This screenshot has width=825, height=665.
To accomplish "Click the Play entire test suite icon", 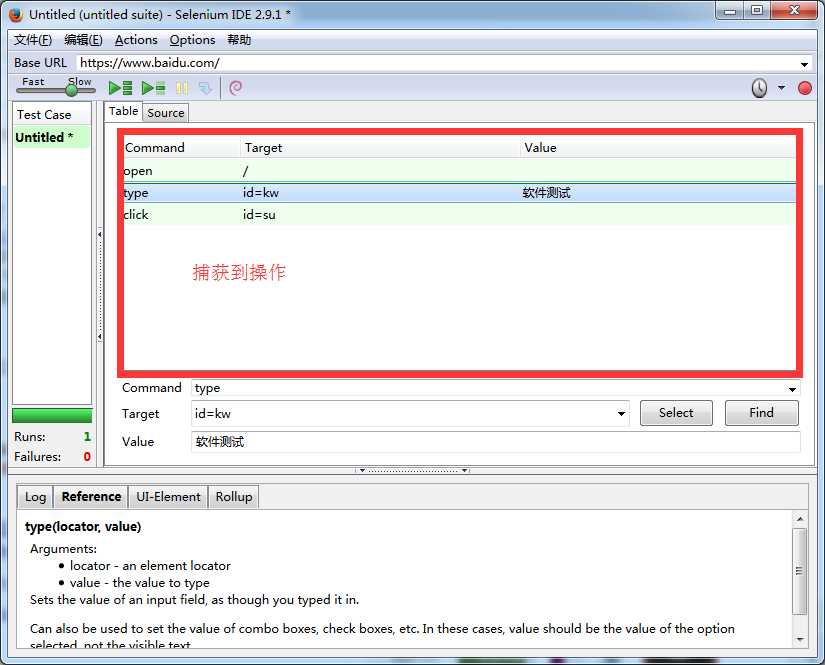I will (120, 88).
